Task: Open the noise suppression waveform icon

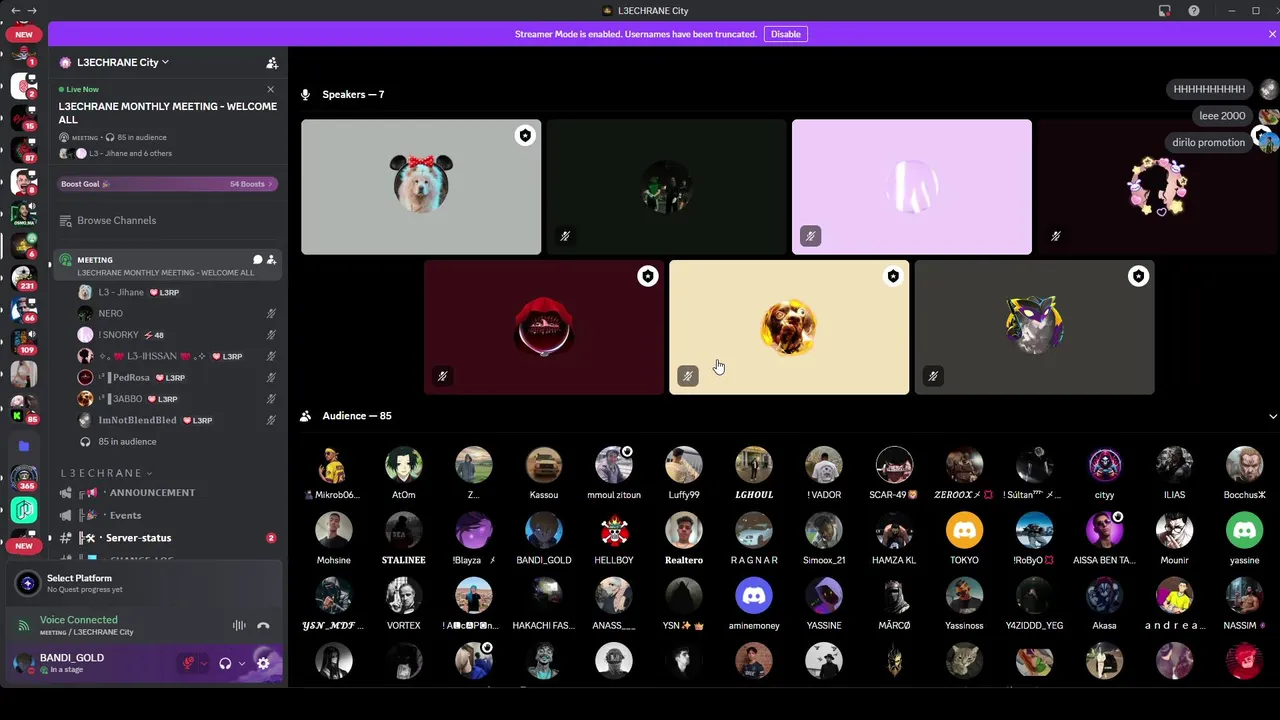Action: tap(239, 626)
